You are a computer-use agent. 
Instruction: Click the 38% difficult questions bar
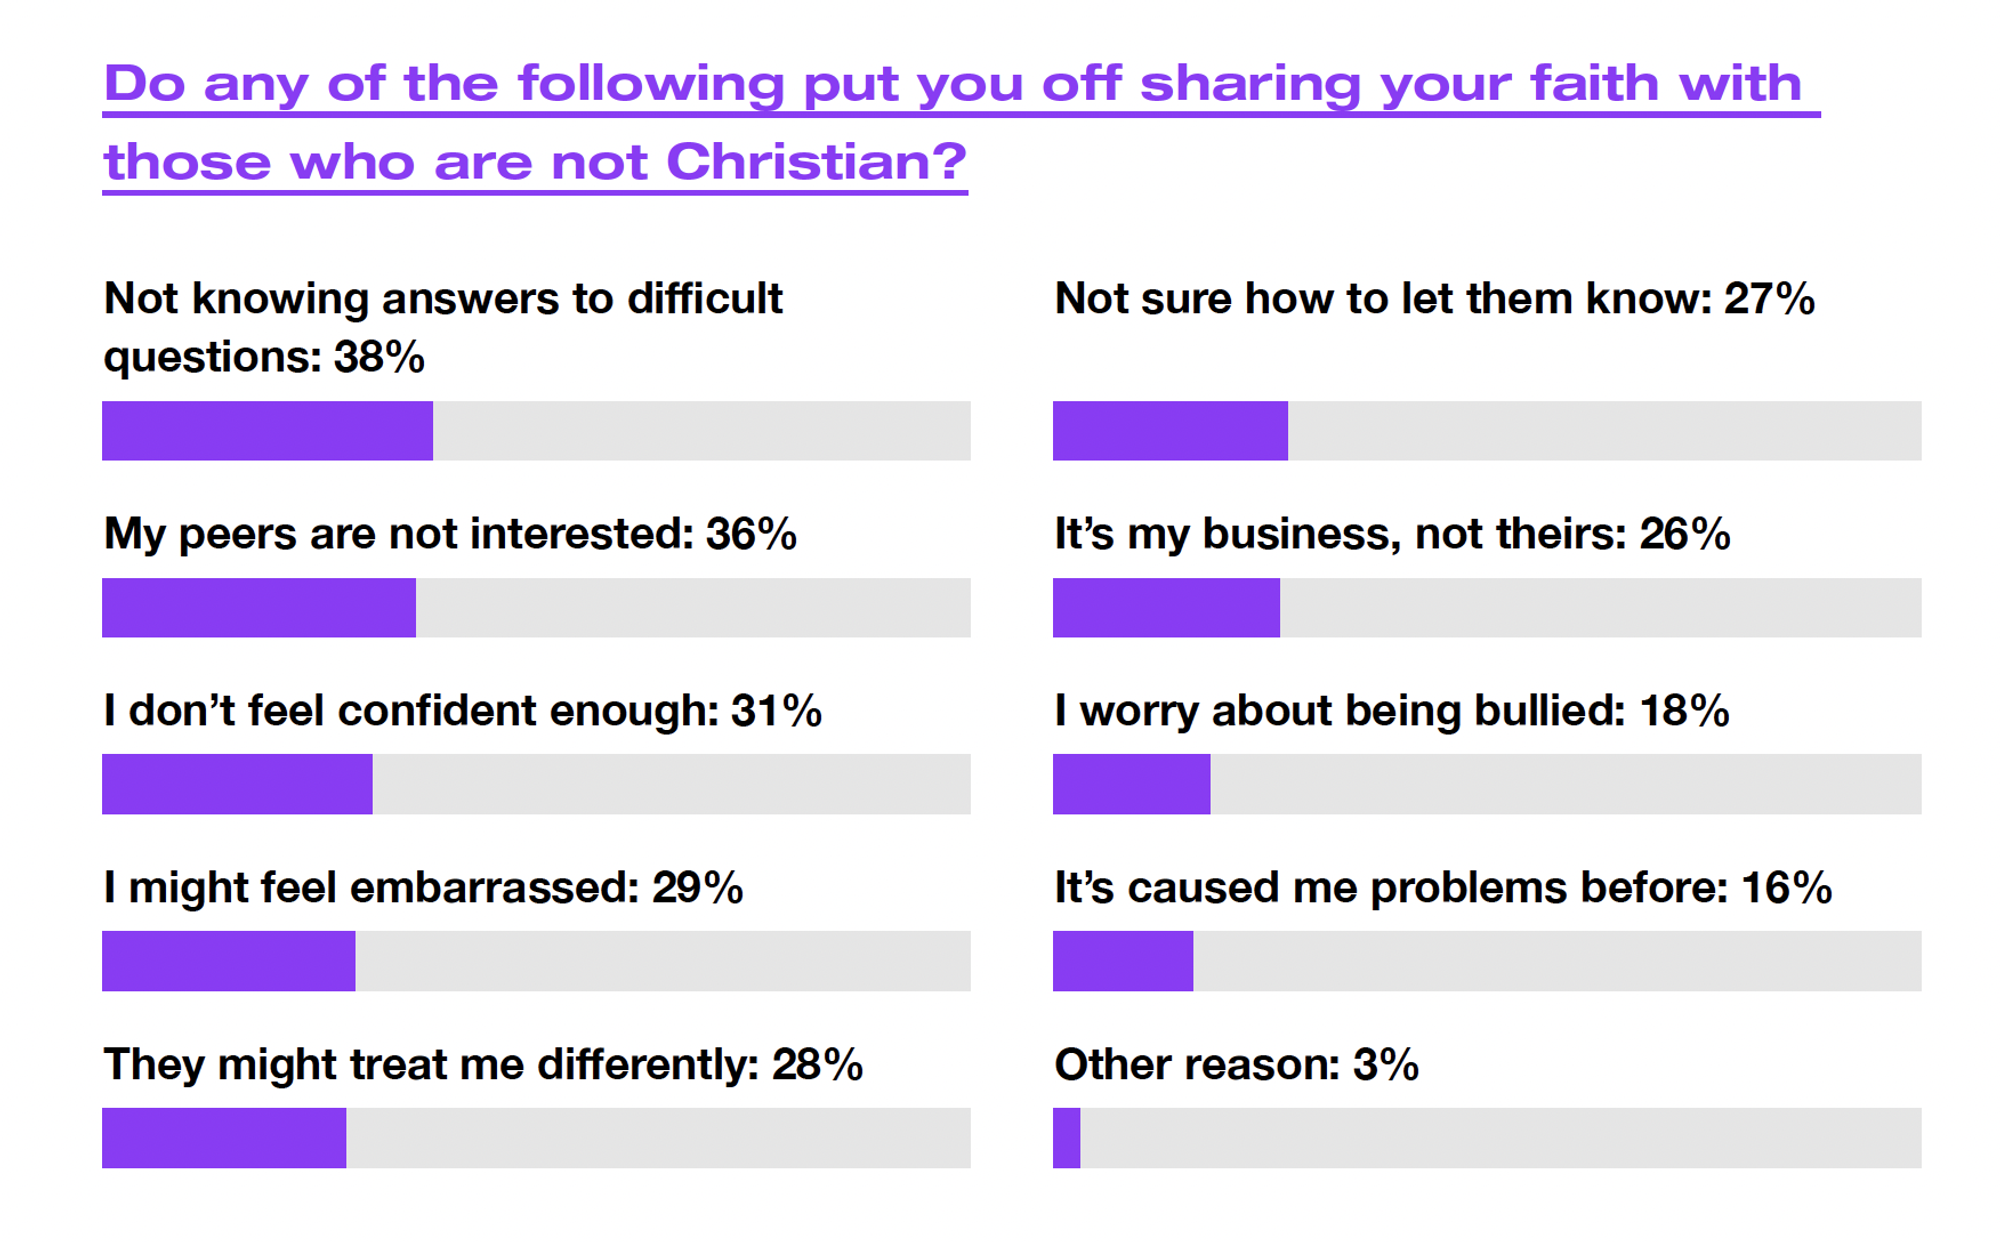pos(536,431)
